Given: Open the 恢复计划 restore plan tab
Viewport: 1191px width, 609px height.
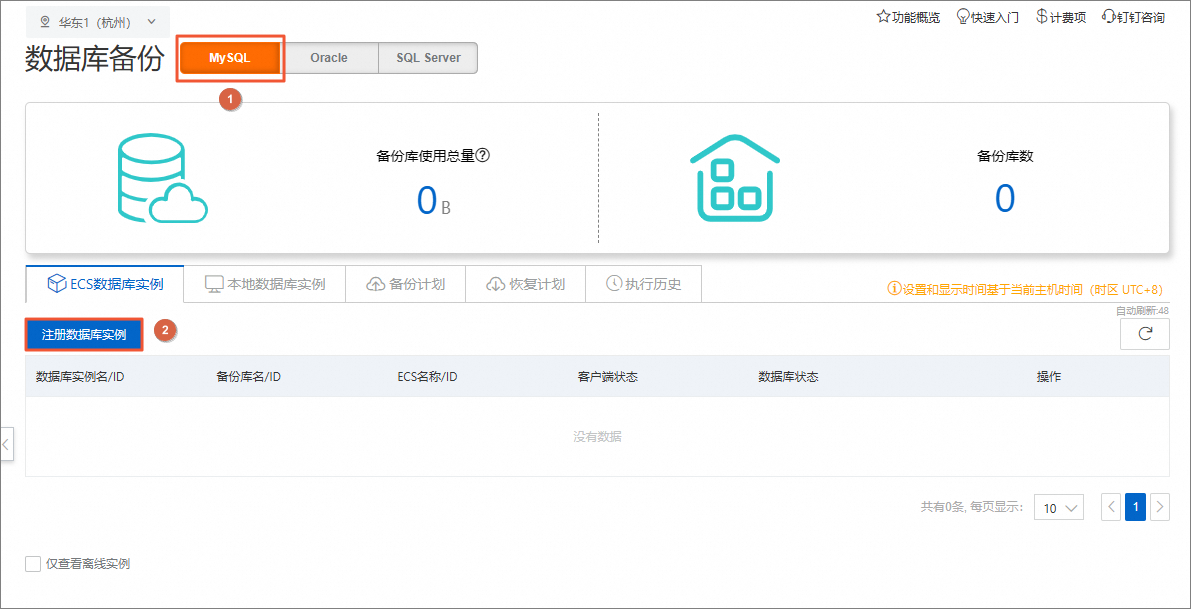Looking at the screenshot, I should (x=526, y=285).
